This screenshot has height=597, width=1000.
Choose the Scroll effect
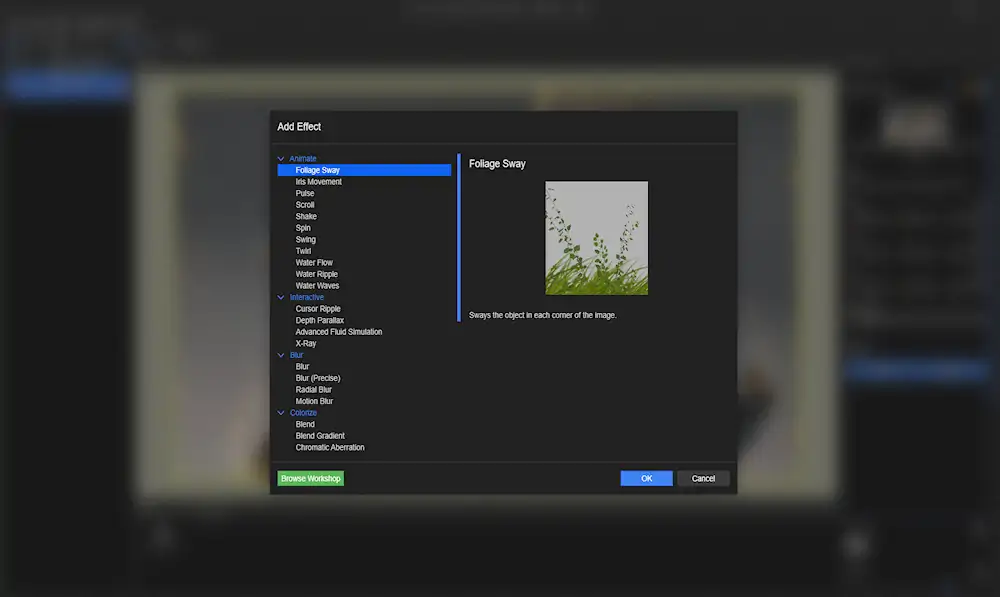pos(304,205)
